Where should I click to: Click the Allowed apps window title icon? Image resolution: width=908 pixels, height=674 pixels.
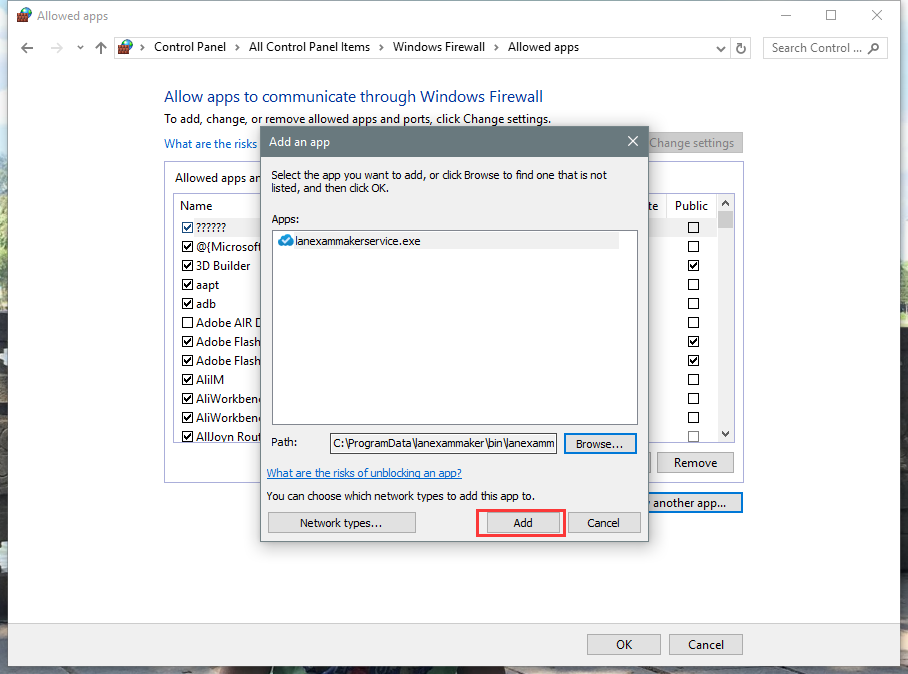pyautogui.click(x=24, y=15)
